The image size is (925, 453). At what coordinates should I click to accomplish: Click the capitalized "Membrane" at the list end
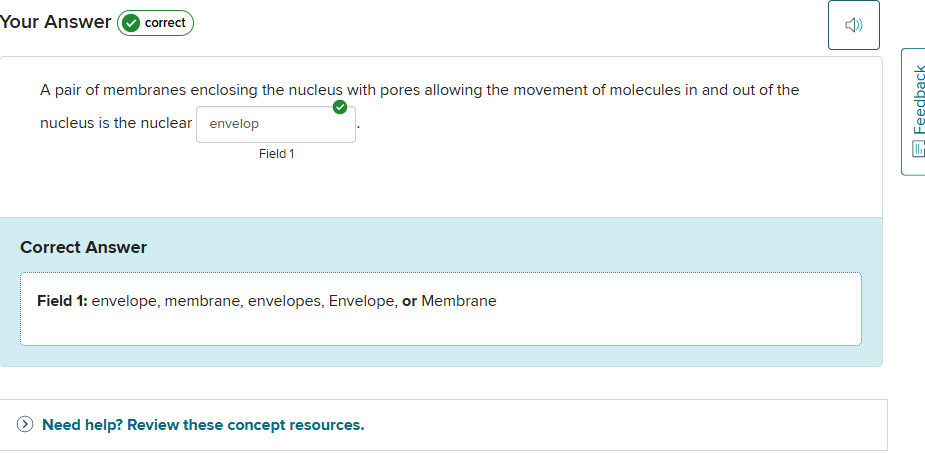point(459,301)
